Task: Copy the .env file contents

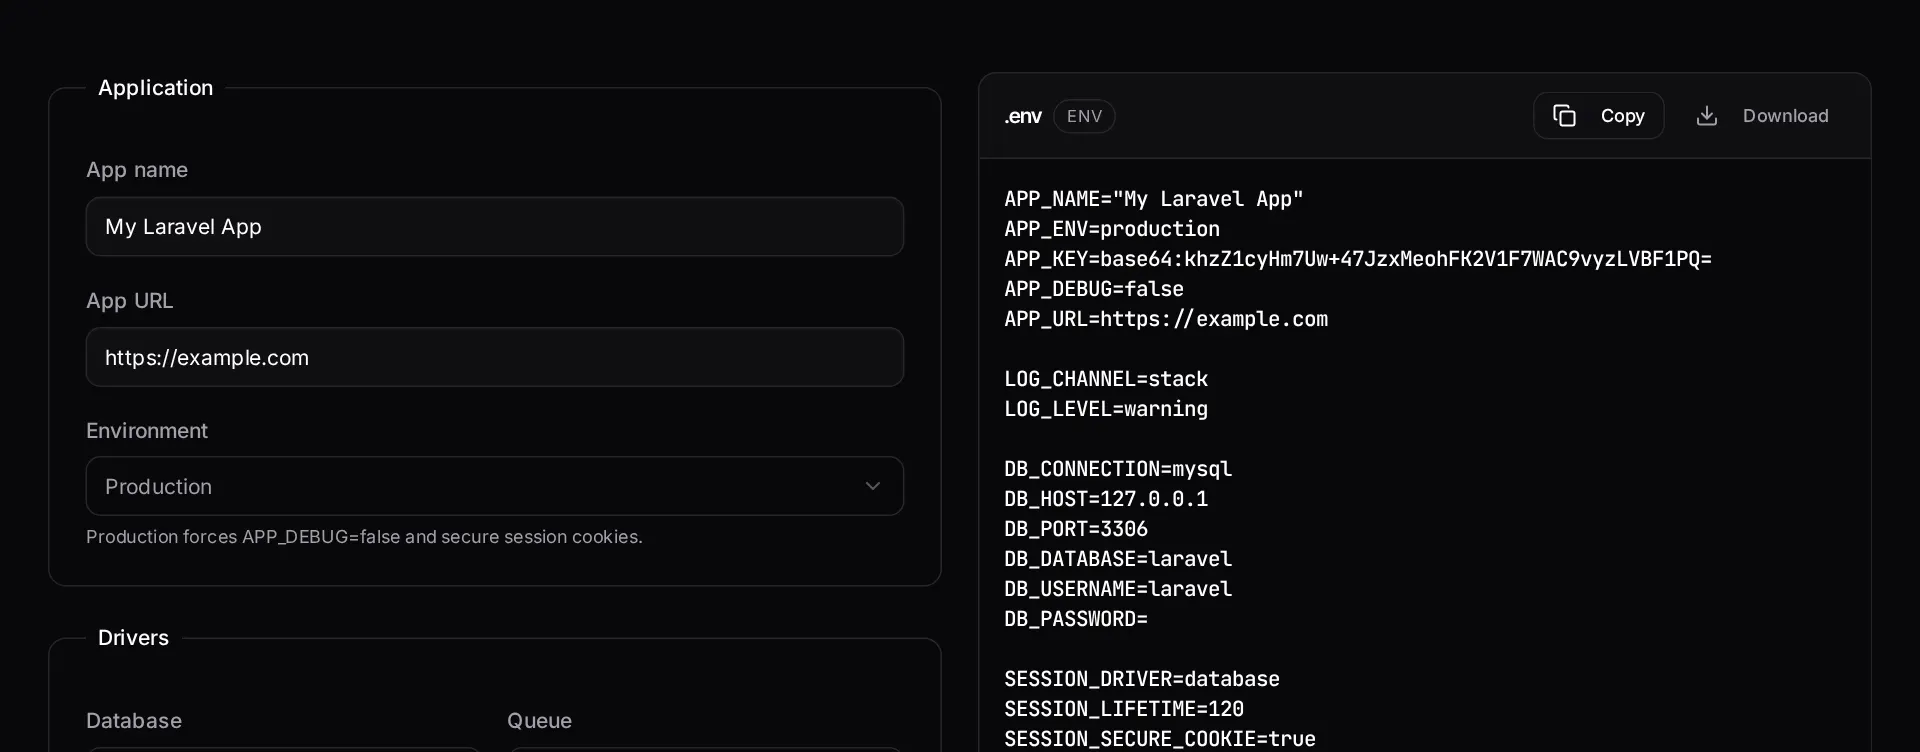Action: click(1598, 116)
